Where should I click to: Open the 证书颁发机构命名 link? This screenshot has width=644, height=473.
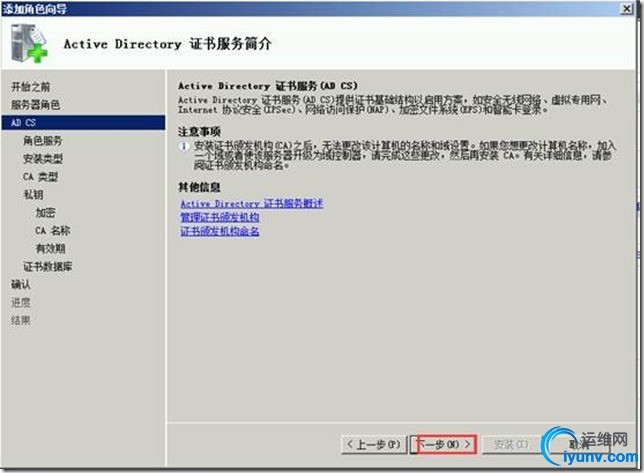click(220, 231)
